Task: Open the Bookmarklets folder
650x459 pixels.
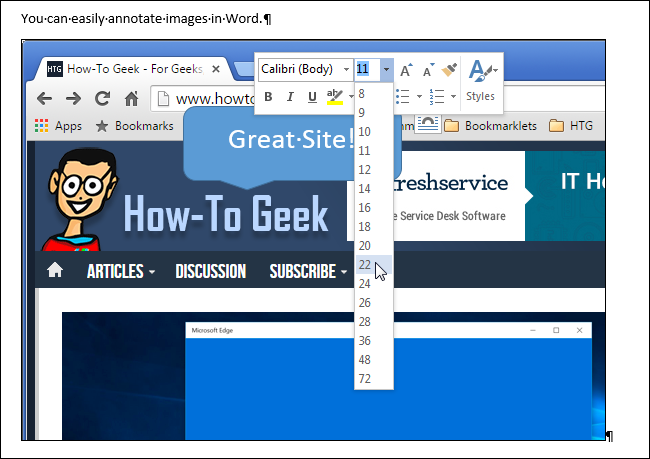Action: (490, 126)
